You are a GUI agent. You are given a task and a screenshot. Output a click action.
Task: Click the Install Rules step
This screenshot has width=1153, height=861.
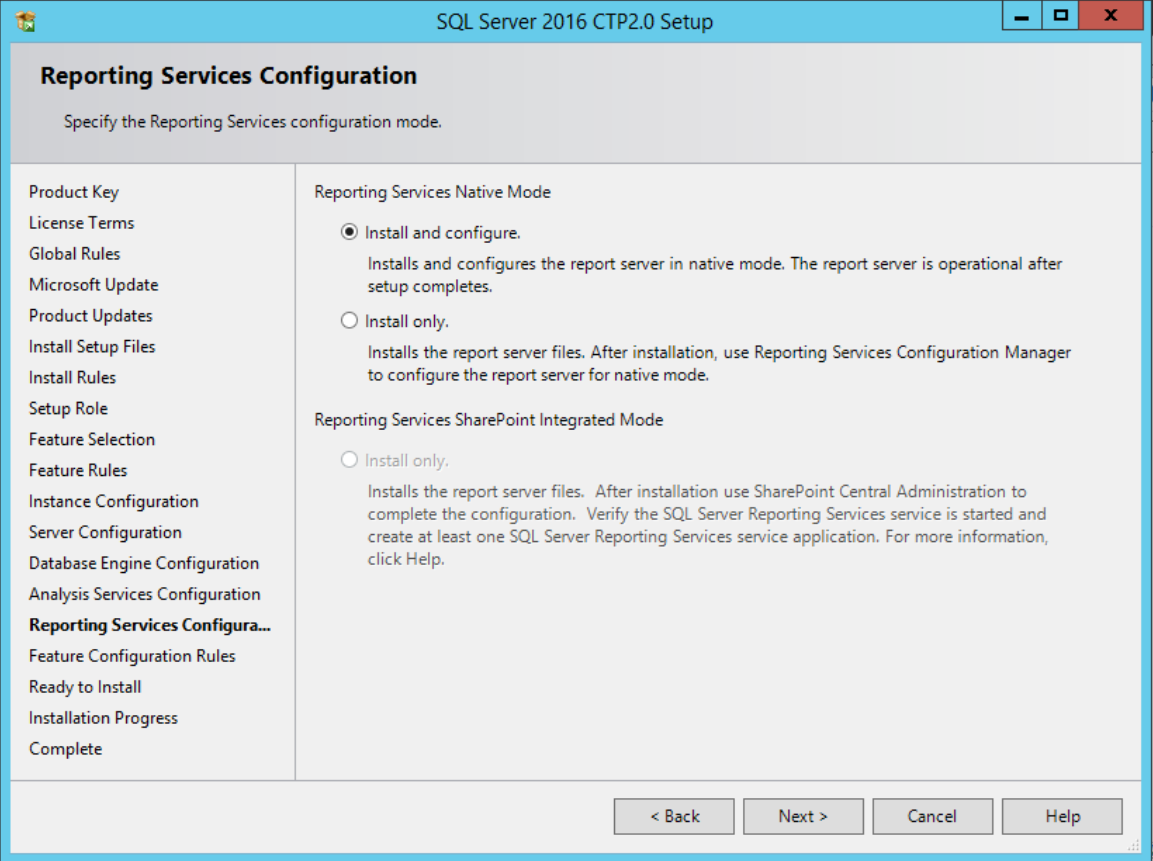(x=72, y=377)
